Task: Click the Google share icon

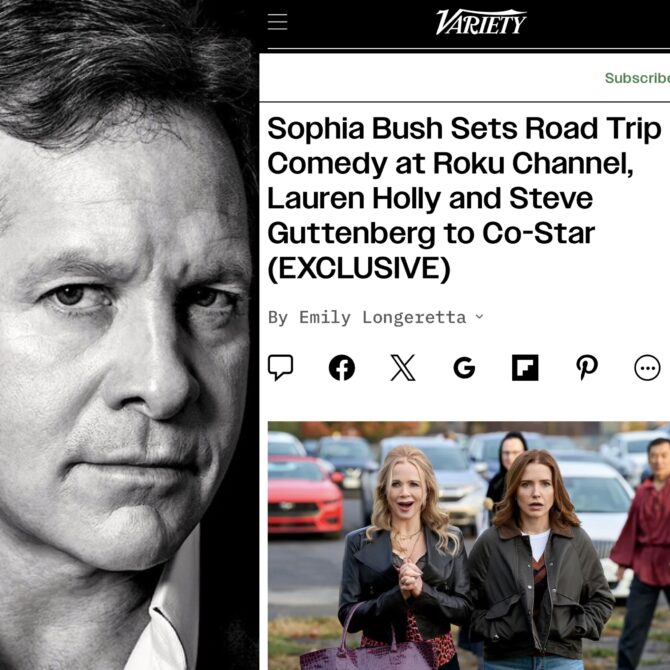Action: (x=464, y=367)
